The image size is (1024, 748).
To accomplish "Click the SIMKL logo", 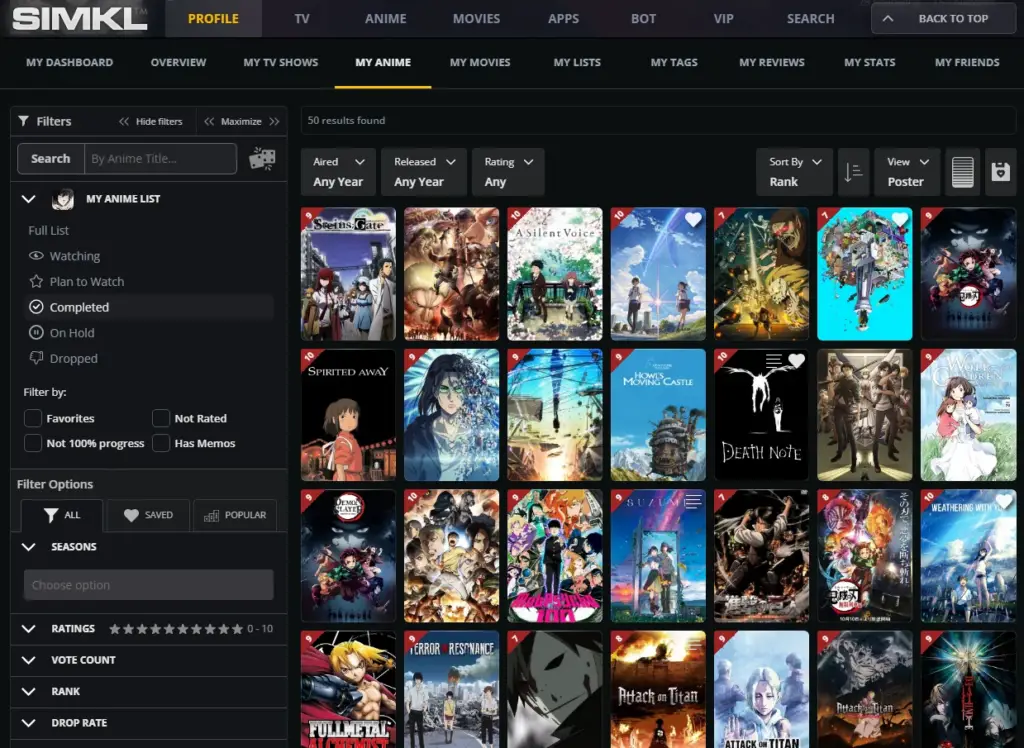I will [x=80, y=18].
